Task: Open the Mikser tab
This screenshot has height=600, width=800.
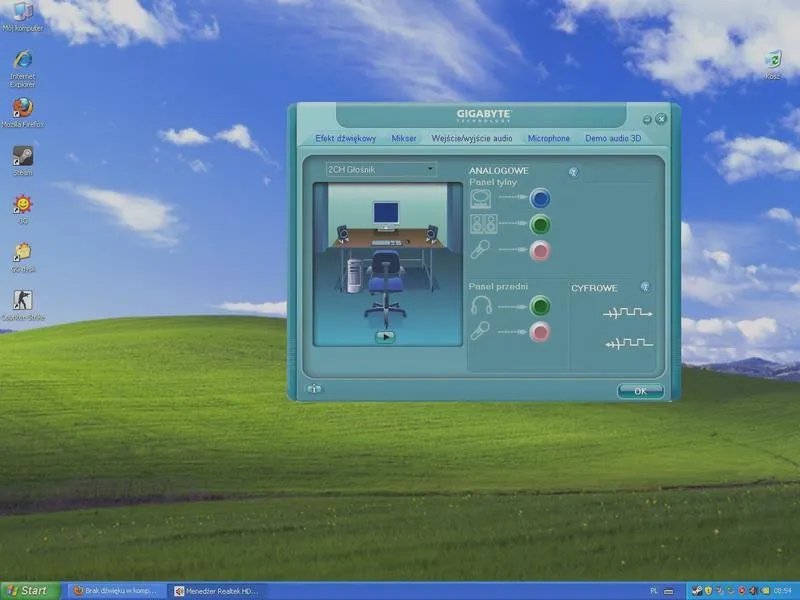Action: tap(404, 138)
